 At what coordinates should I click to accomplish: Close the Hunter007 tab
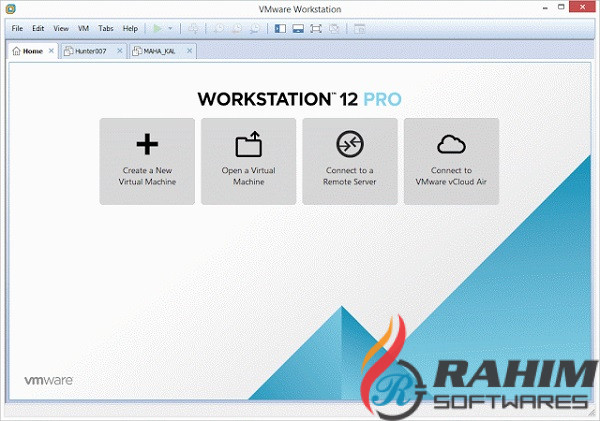[x=120, y=51]
